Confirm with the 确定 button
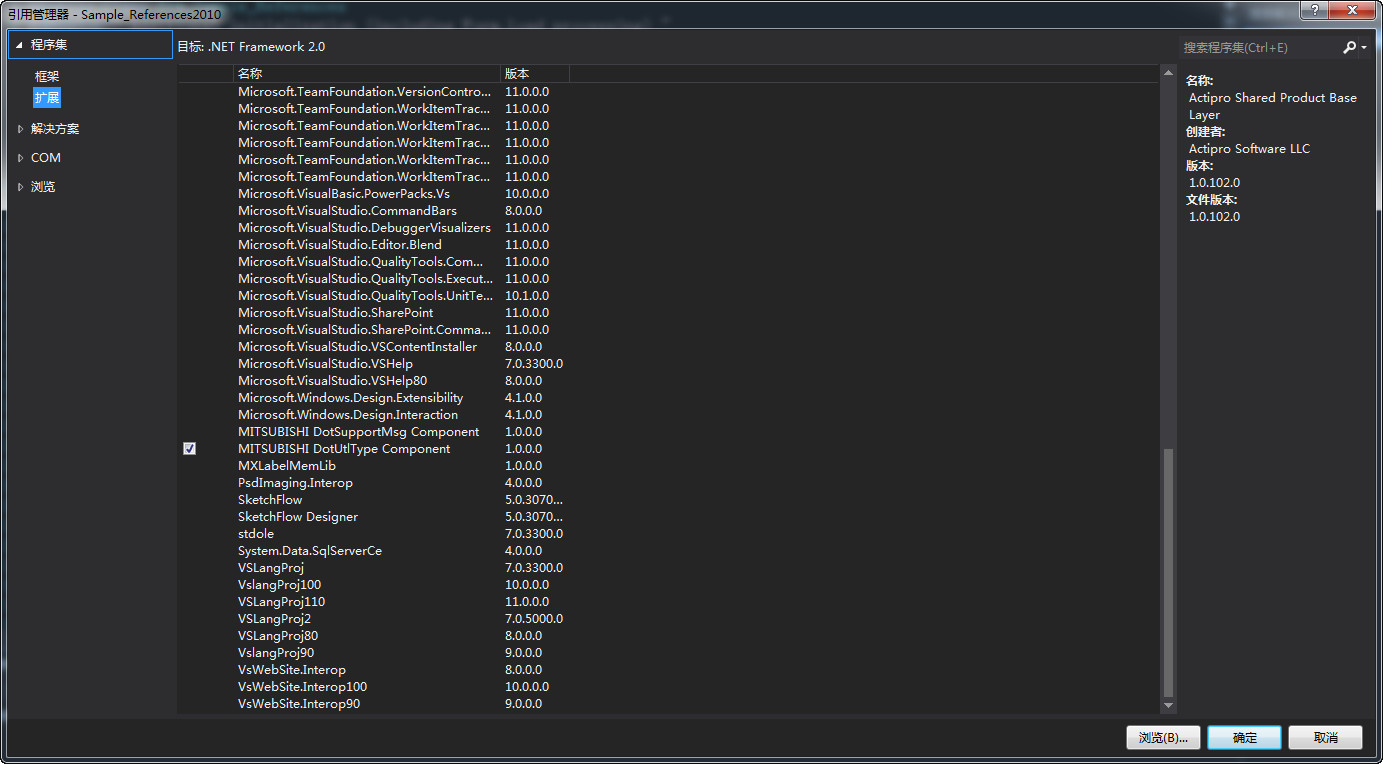This screenshot has height=764, width=1383. click(x=1244, y=738)
